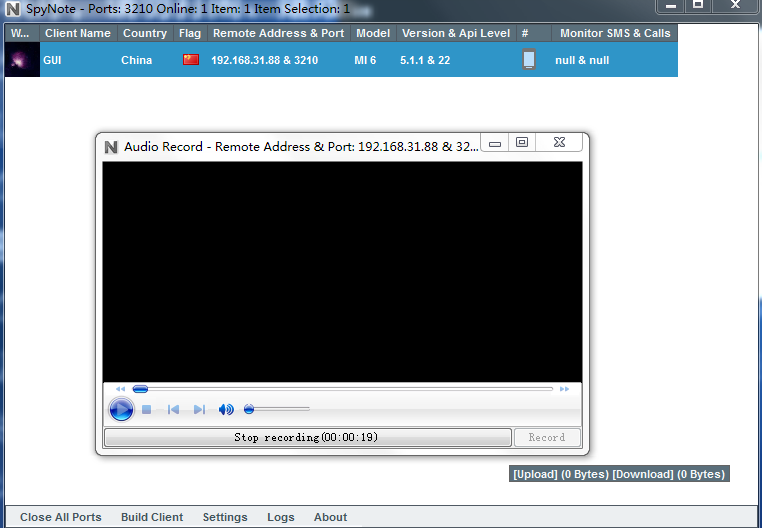
Task: Mute the player volume speaker icon
Action: [226, 409]
